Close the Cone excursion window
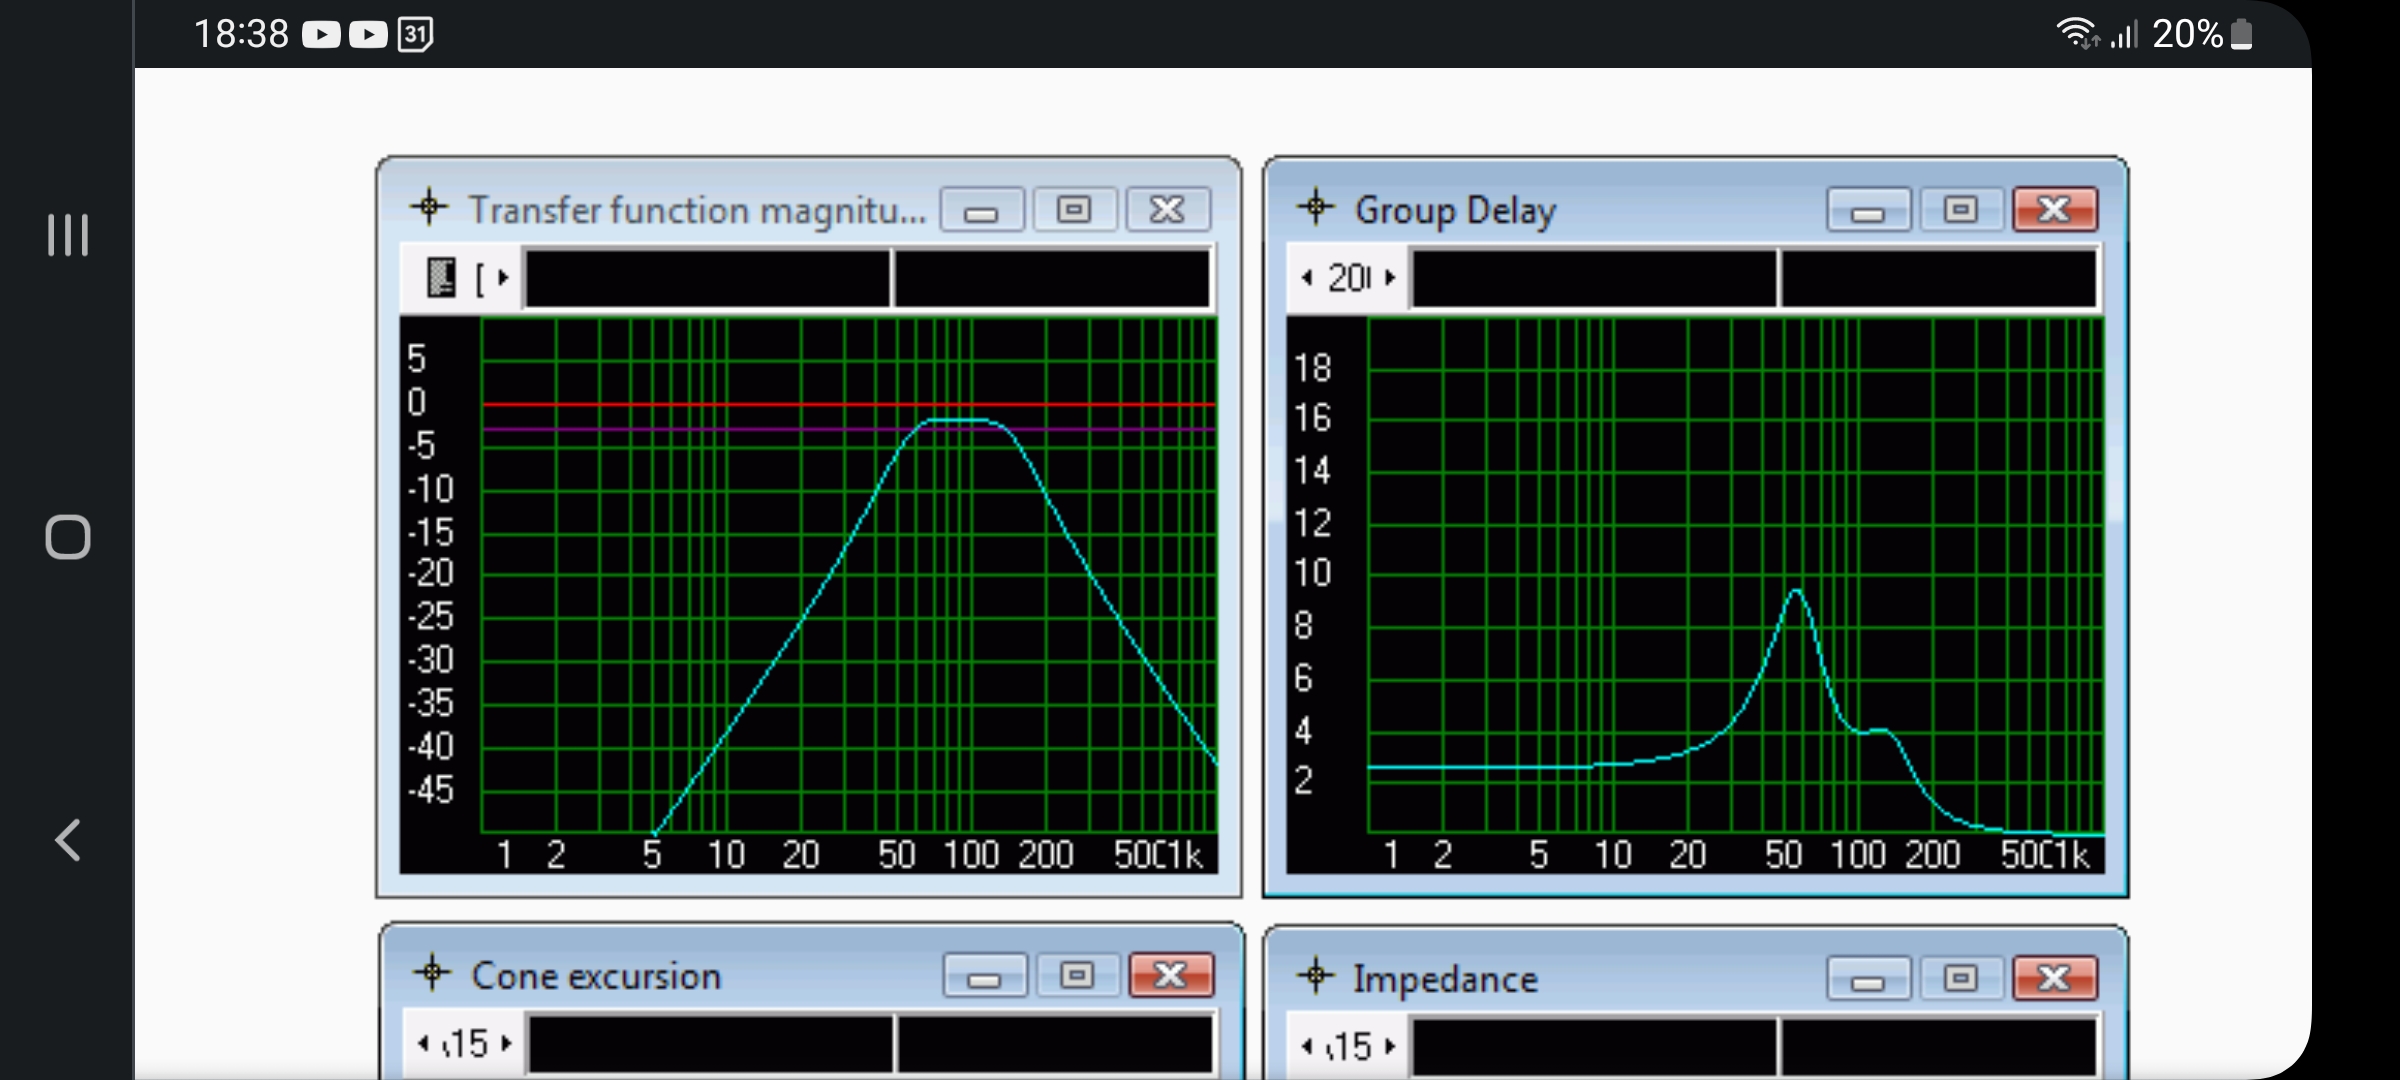This screenshot has height=1080, width=2400. tap(1170, 975)
